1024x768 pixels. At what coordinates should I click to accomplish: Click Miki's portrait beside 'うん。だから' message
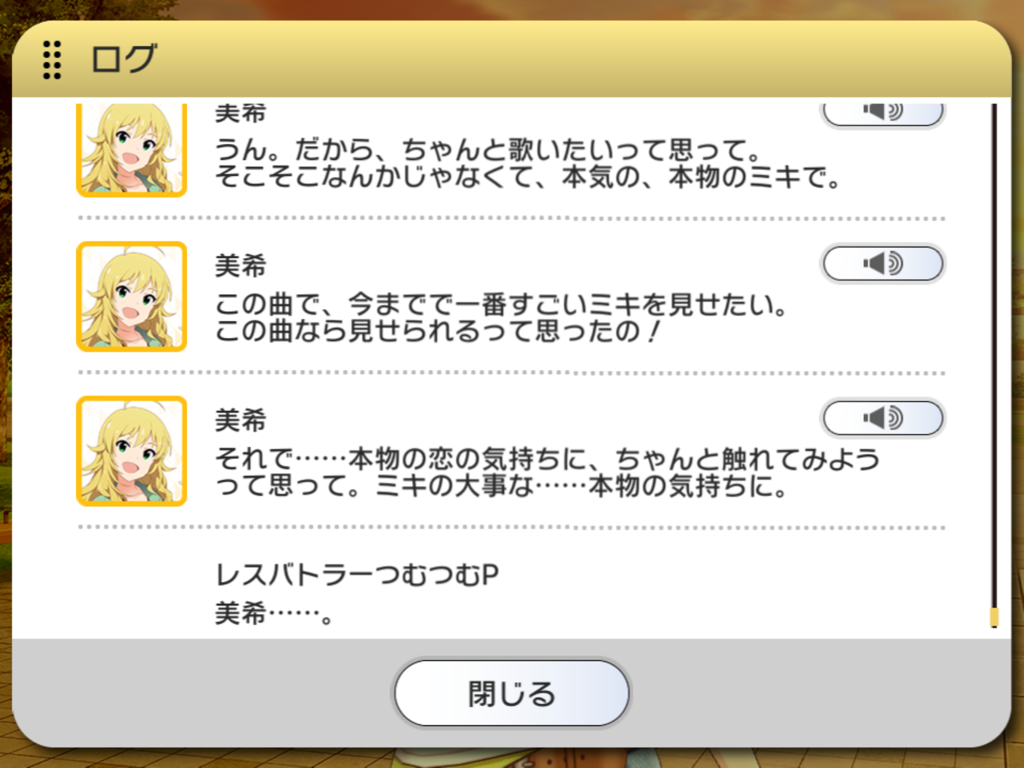coord(132,150)
